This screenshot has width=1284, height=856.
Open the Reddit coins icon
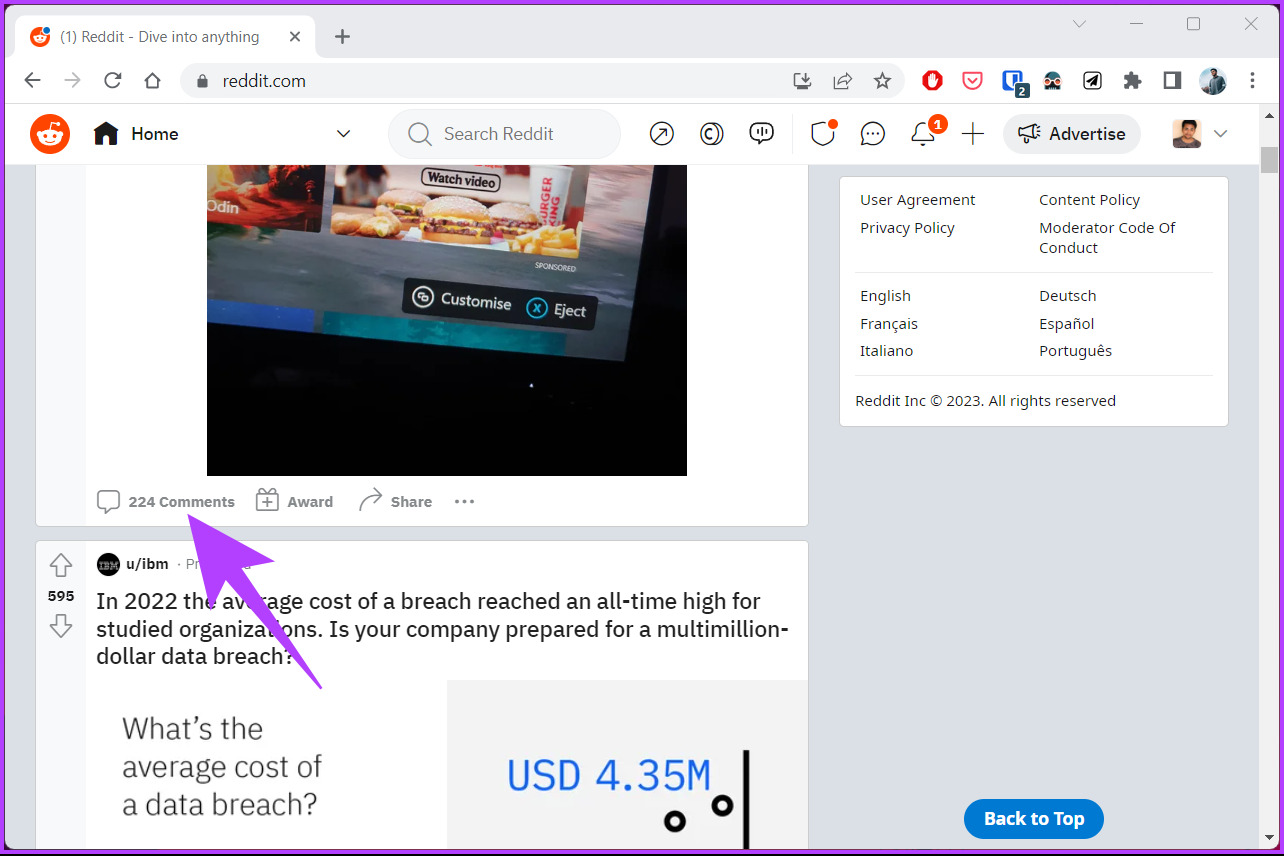[711, 133]
